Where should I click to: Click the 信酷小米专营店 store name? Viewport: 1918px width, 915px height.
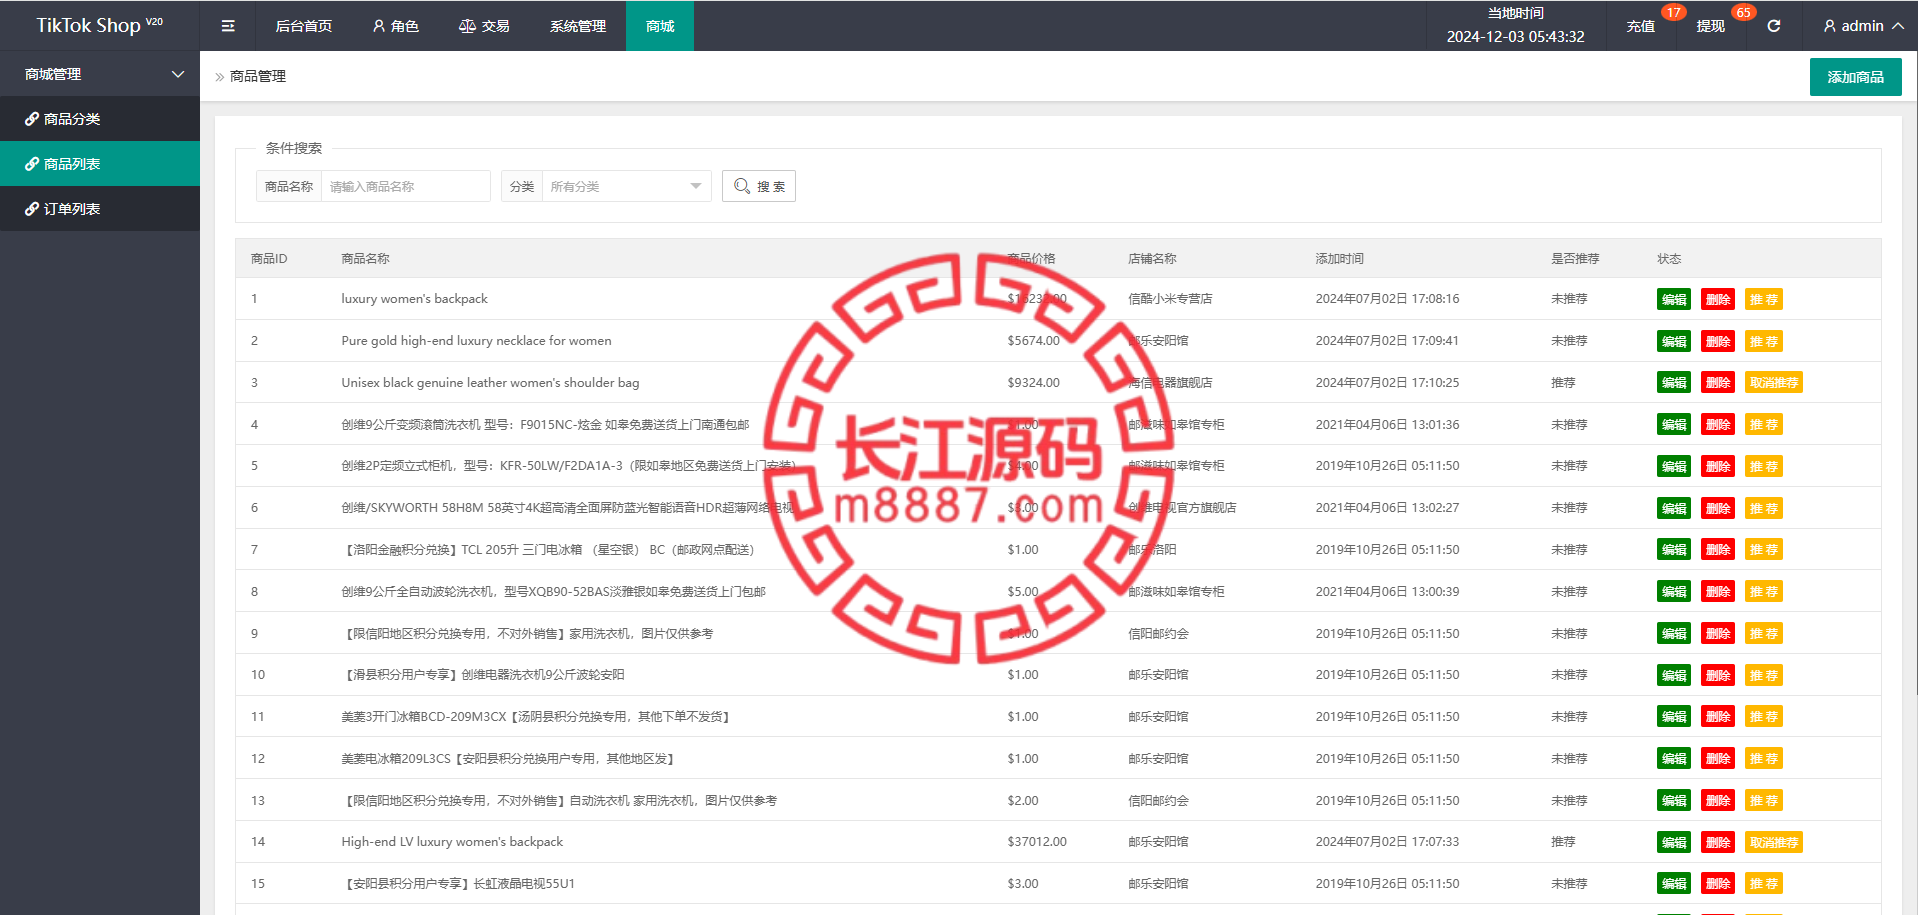click(1170, 299)
